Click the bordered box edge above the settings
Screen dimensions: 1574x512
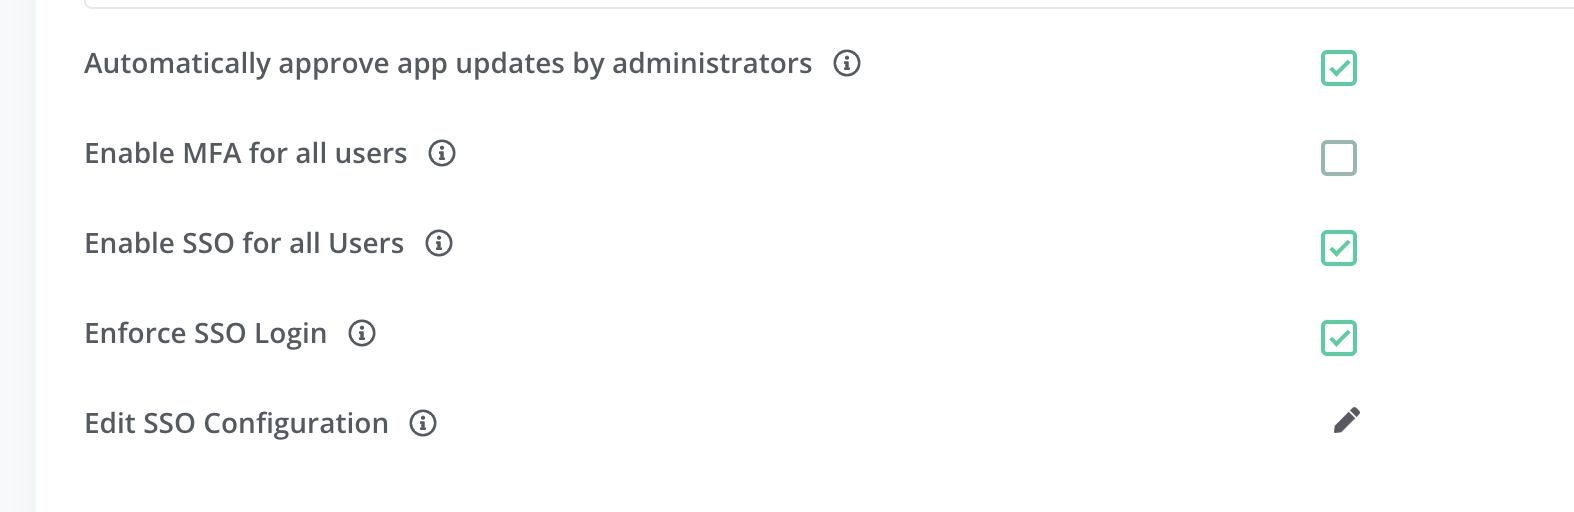tap(800, 6)
